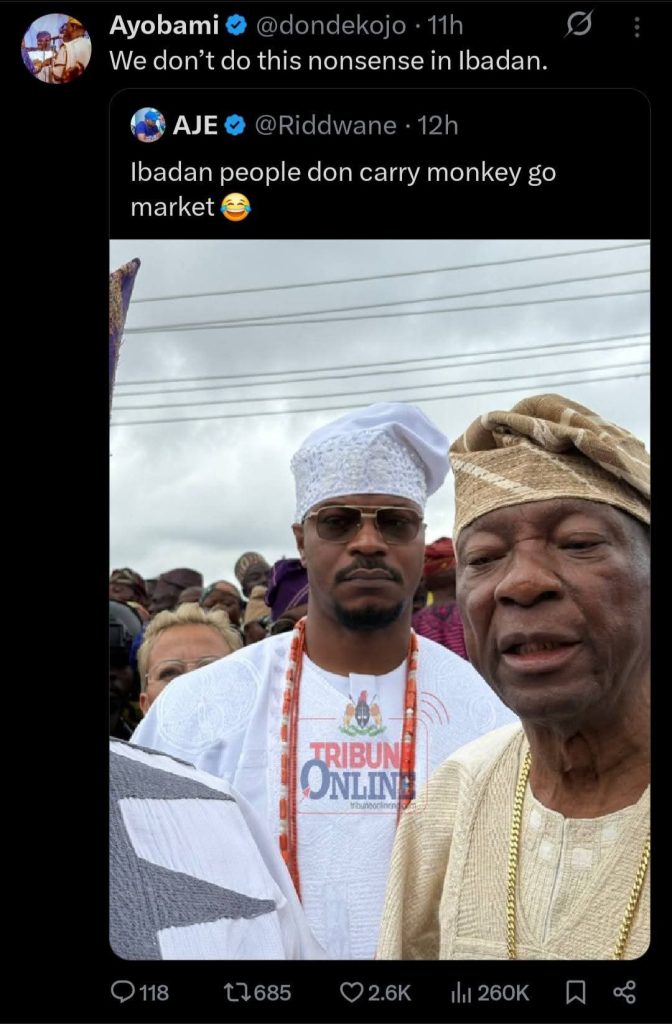
Task: Bookmark this post
Action: coord(576,992)
